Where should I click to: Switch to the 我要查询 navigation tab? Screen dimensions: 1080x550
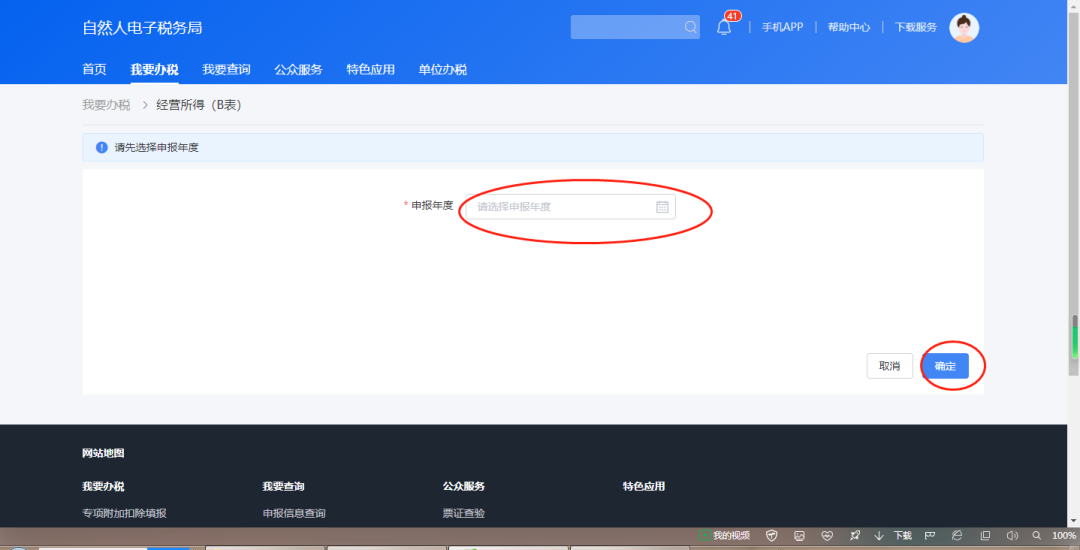click(226, 70)
